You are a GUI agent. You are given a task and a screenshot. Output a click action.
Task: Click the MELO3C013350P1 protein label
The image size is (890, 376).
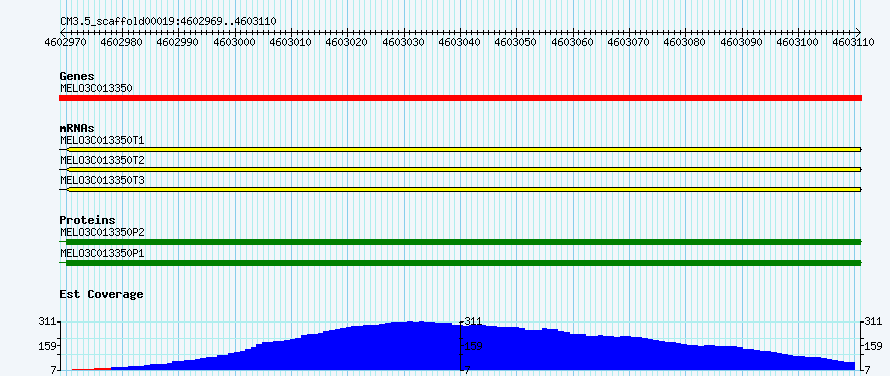102,253
